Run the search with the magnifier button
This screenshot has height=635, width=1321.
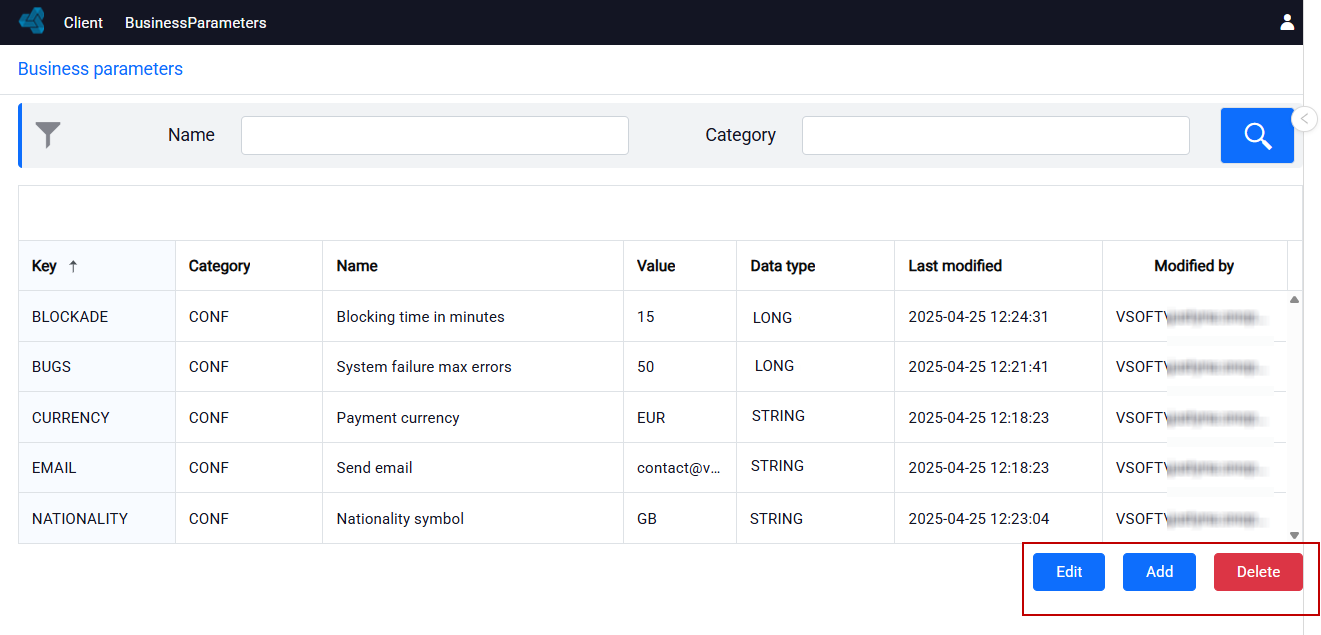pyautogui.click(x=1257, y=135)
